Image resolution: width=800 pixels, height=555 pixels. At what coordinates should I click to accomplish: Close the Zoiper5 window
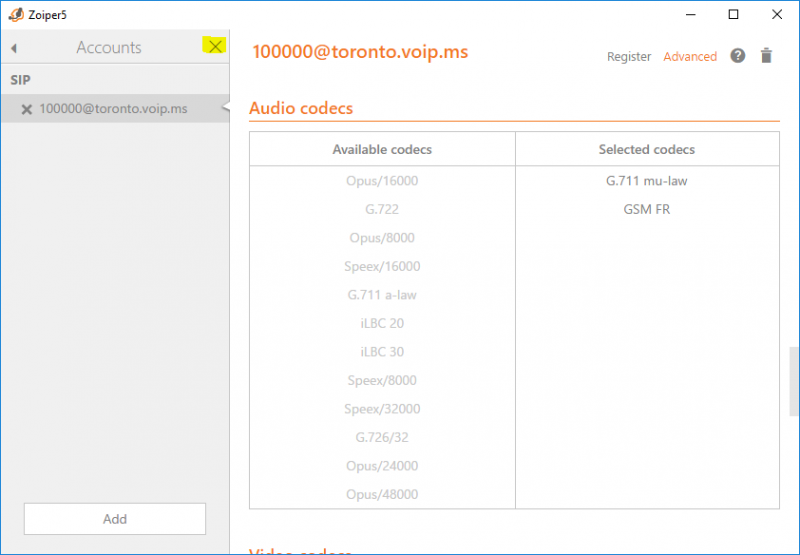[777, 14]
